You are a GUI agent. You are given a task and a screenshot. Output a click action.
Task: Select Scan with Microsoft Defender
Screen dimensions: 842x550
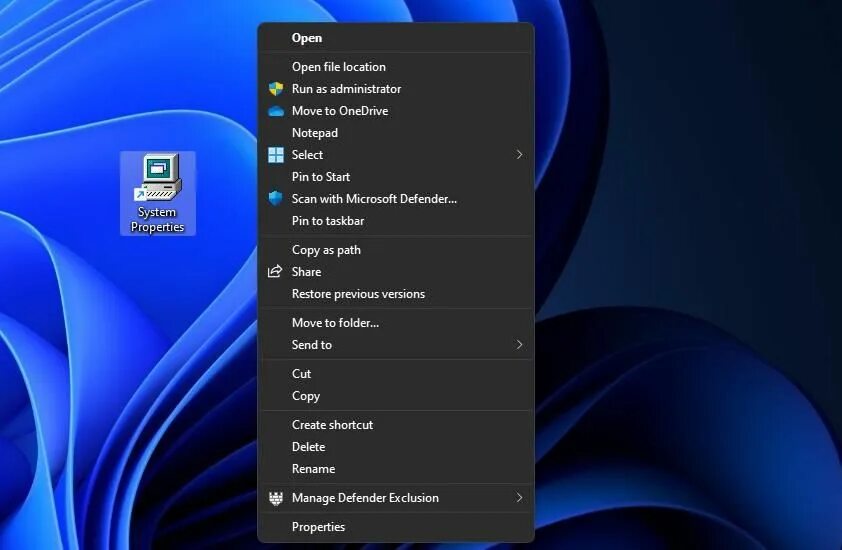396,199
